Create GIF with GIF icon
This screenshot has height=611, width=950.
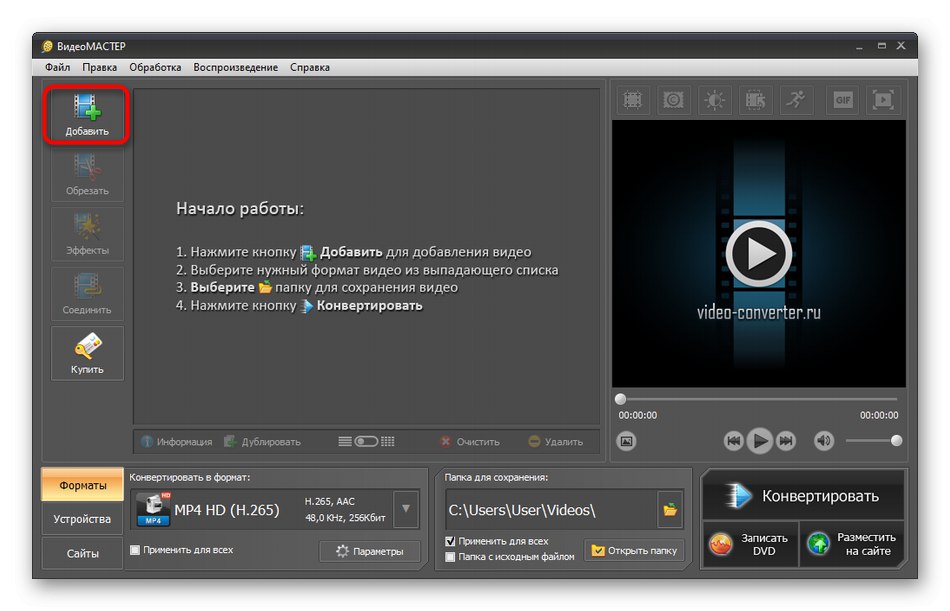[843, 99]
